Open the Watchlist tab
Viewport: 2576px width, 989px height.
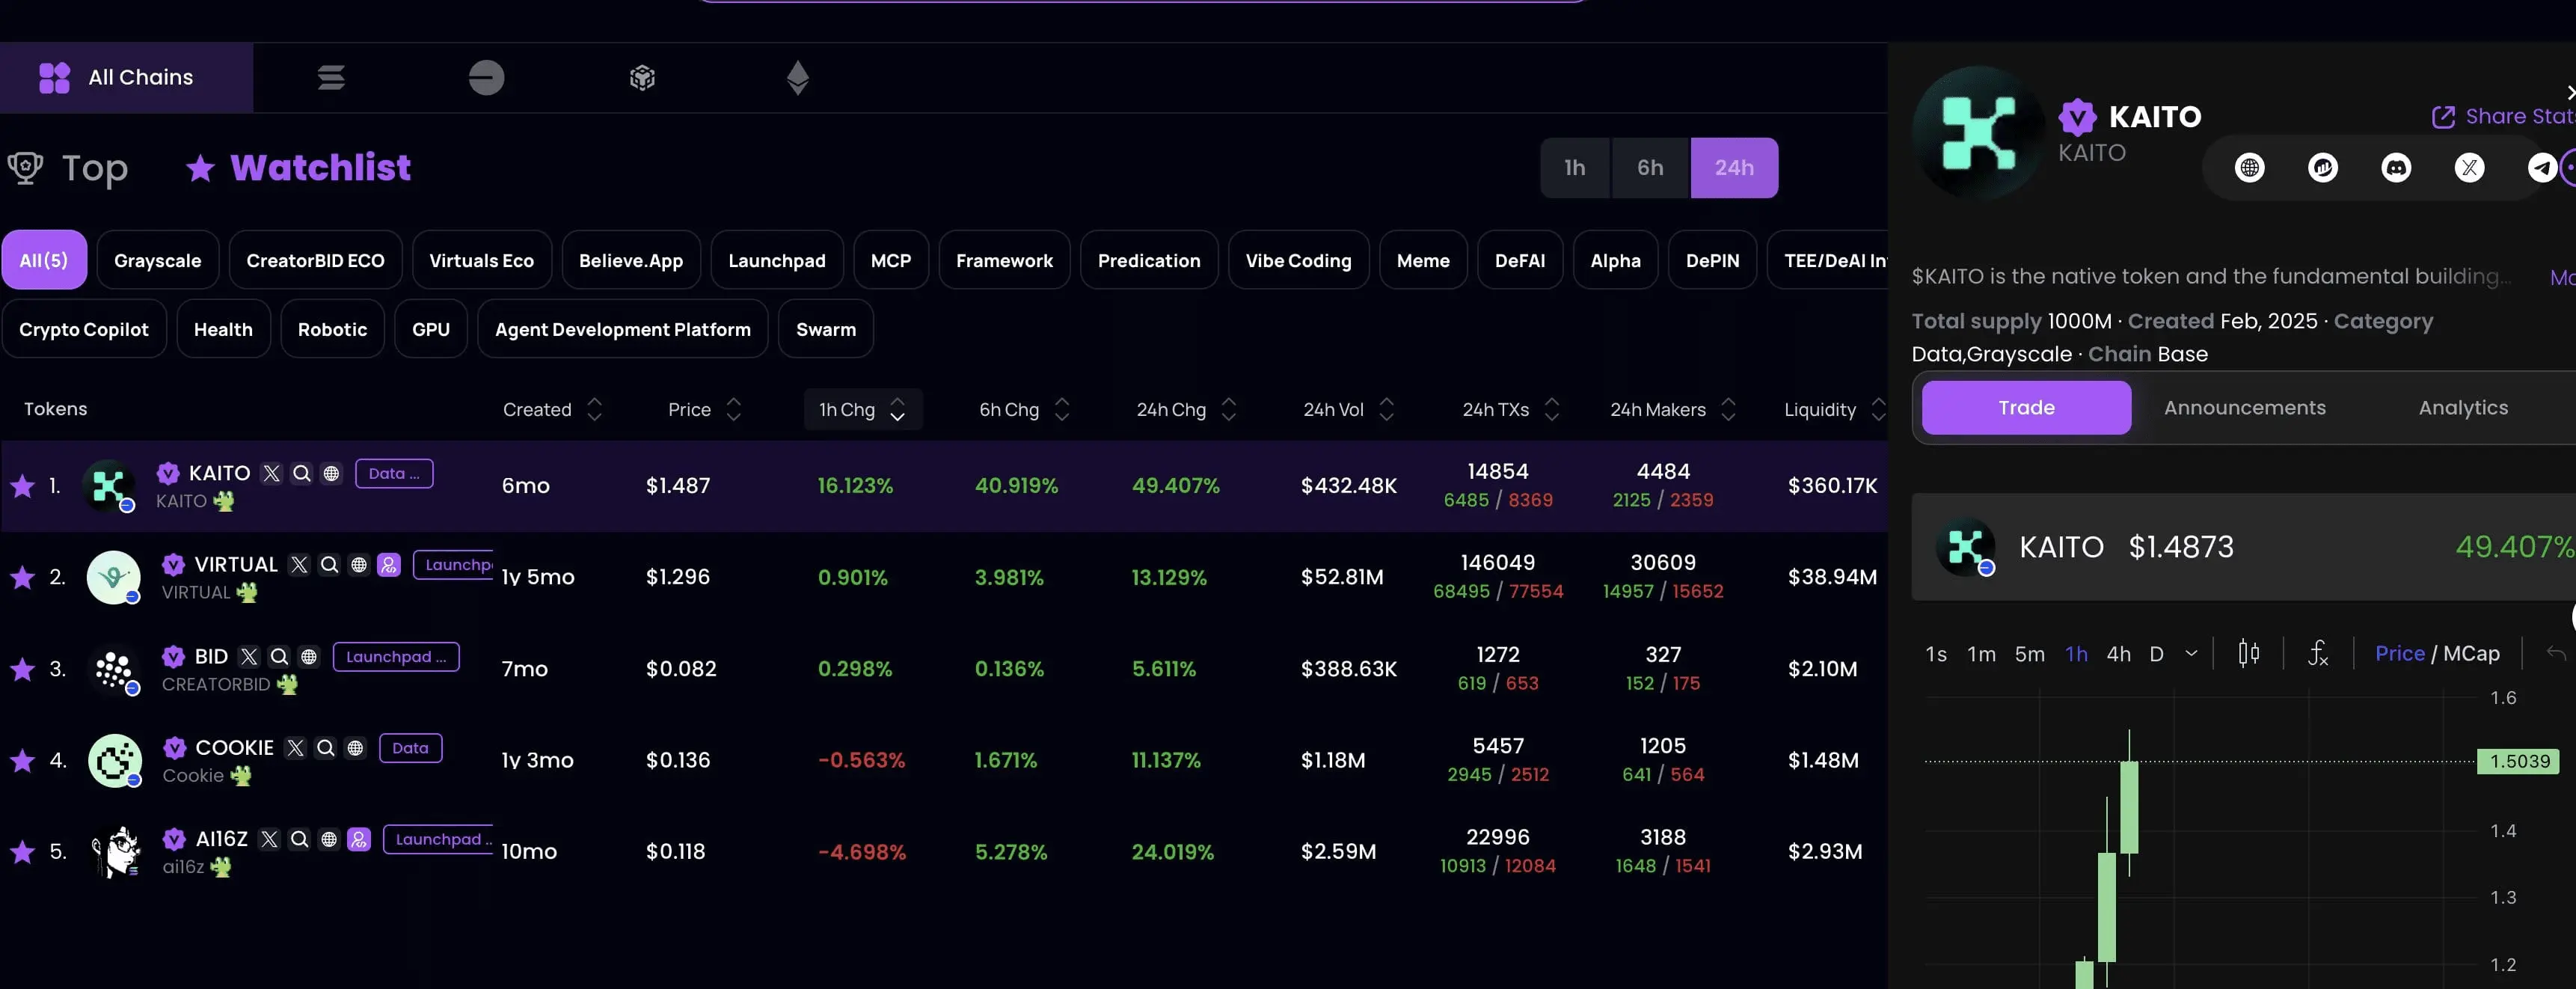[298, 167]
